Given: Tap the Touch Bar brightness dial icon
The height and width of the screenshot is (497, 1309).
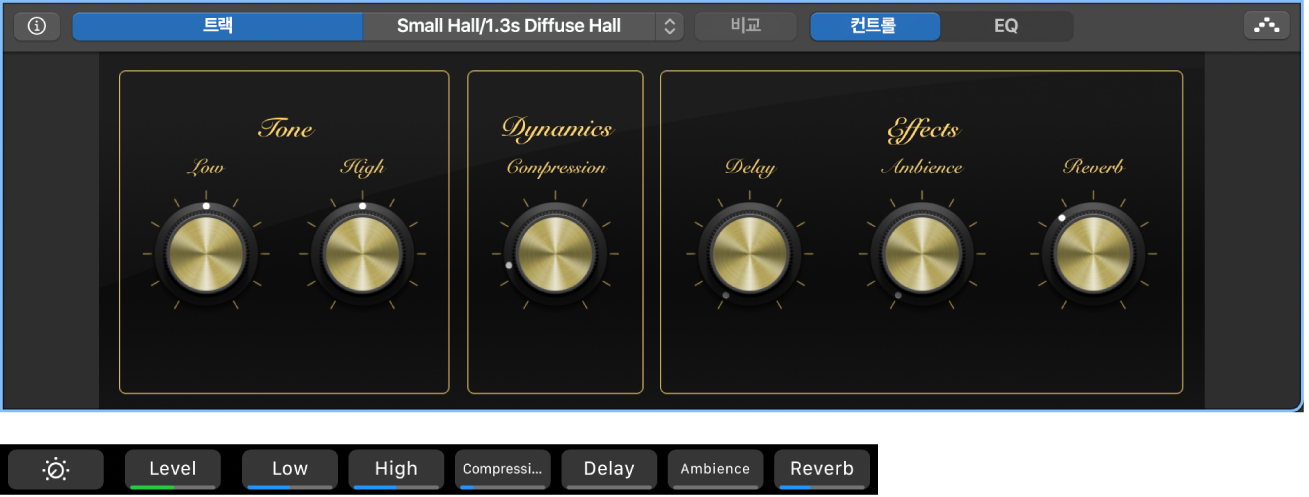Looking at the screenshot, I should (56, 469).
